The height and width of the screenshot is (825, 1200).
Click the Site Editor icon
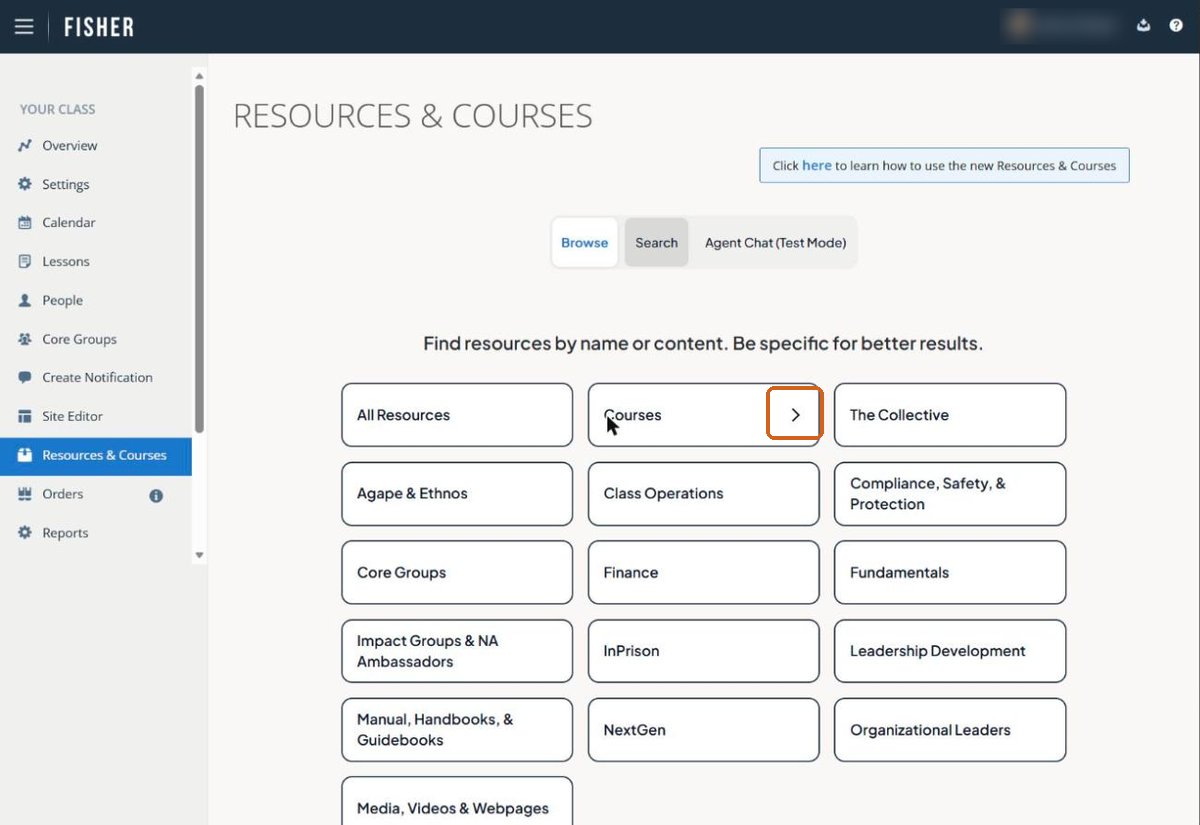[25, 417]
